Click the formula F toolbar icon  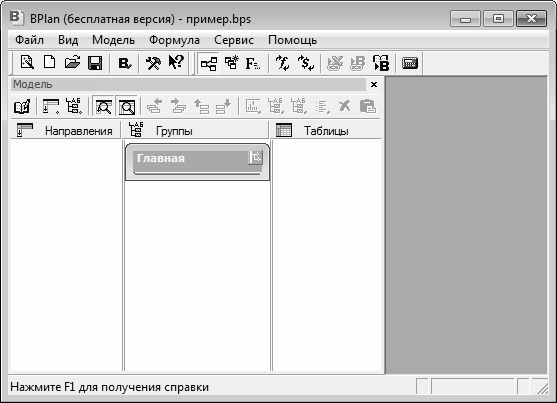pyautogui.click(x=253, y=63)
